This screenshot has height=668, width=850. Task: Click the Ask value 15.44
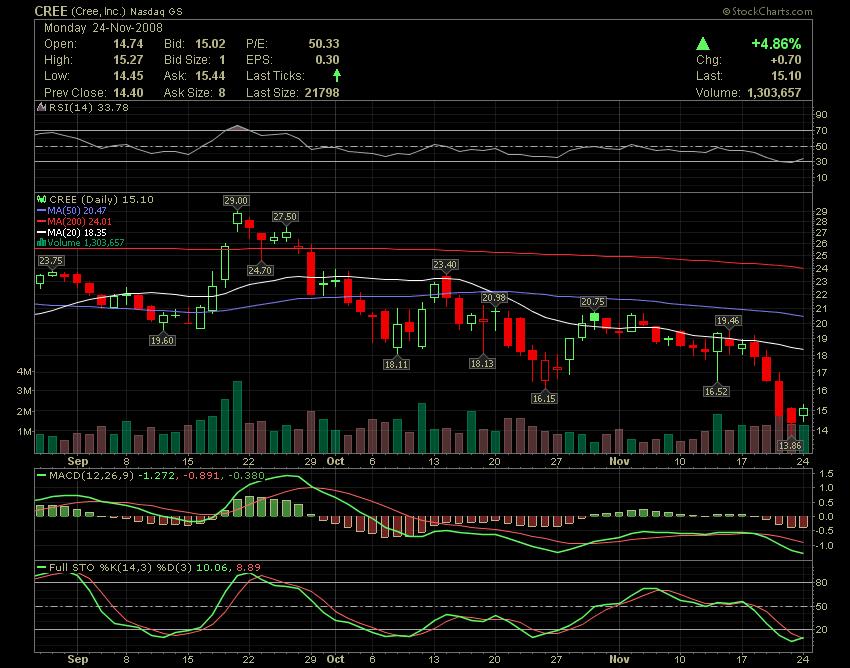[x=210, y=76]
